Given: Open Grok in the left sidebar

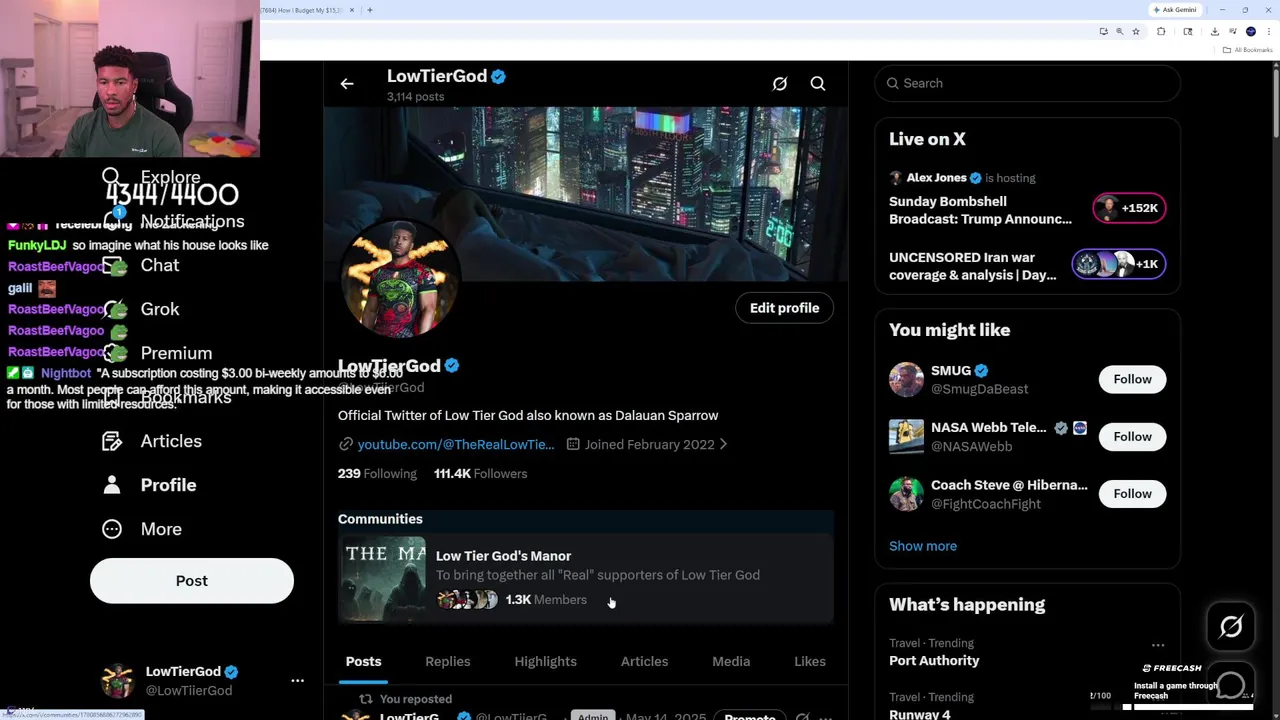Looking at the screenshot, I should click(x=141, y=309).
